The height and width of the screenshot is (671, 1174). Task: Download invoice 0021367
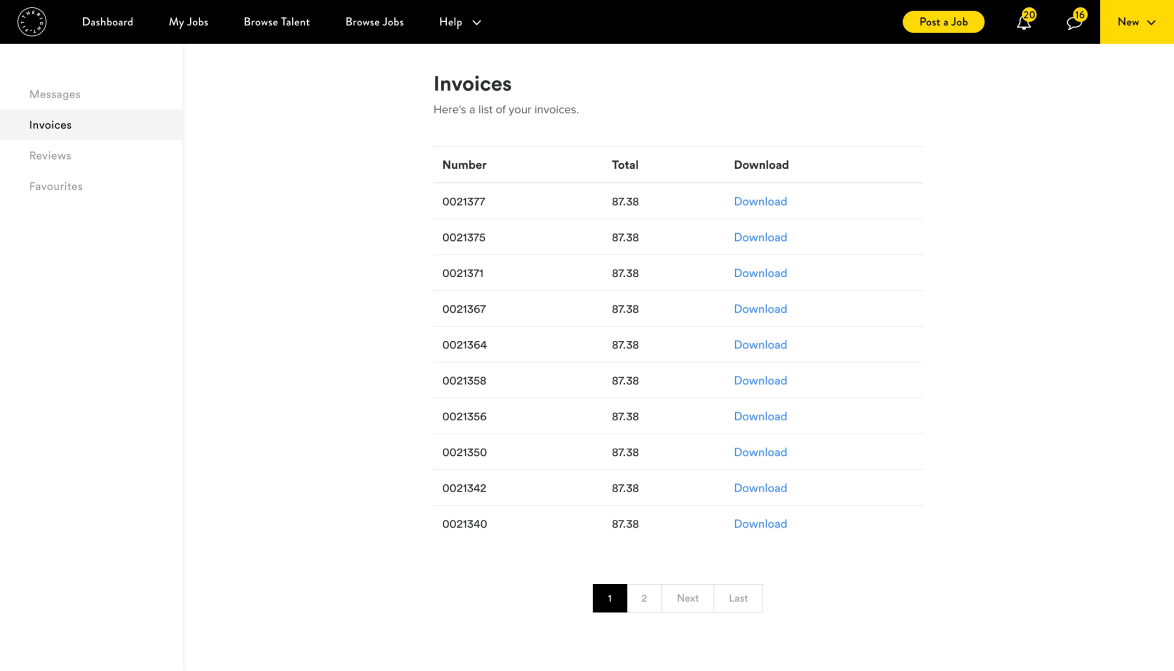(x=760, y=309)
